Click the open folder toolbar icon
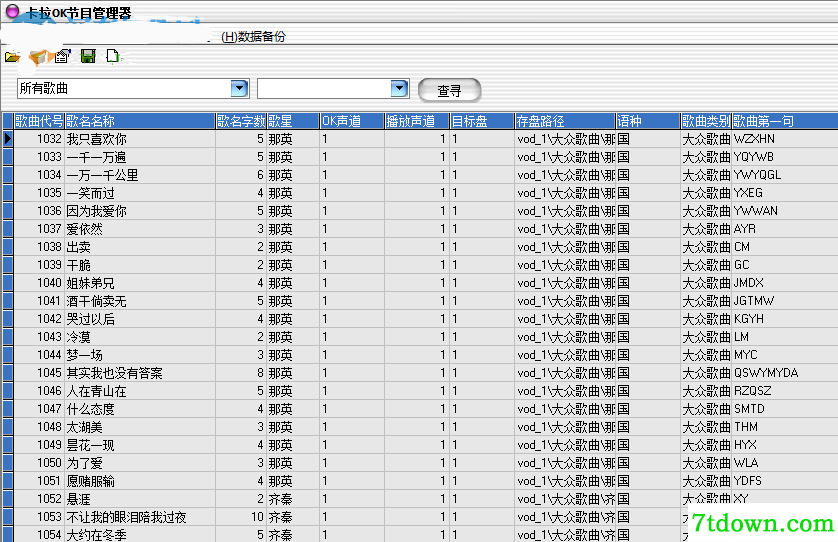 coord(12,57)
